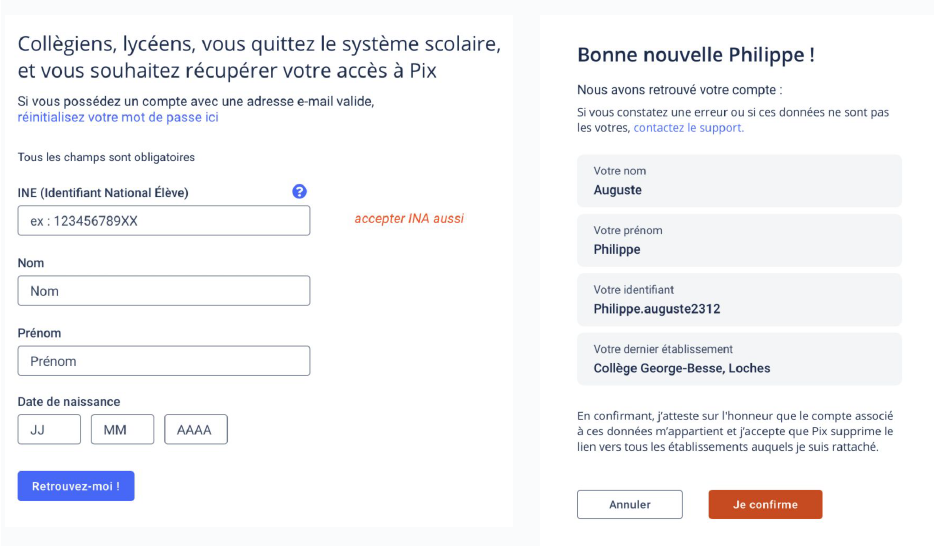Click the INE (Identifiant National Élève) label
Screen dimensions: 935x546
pyautogui.click(x=103, y=193)
